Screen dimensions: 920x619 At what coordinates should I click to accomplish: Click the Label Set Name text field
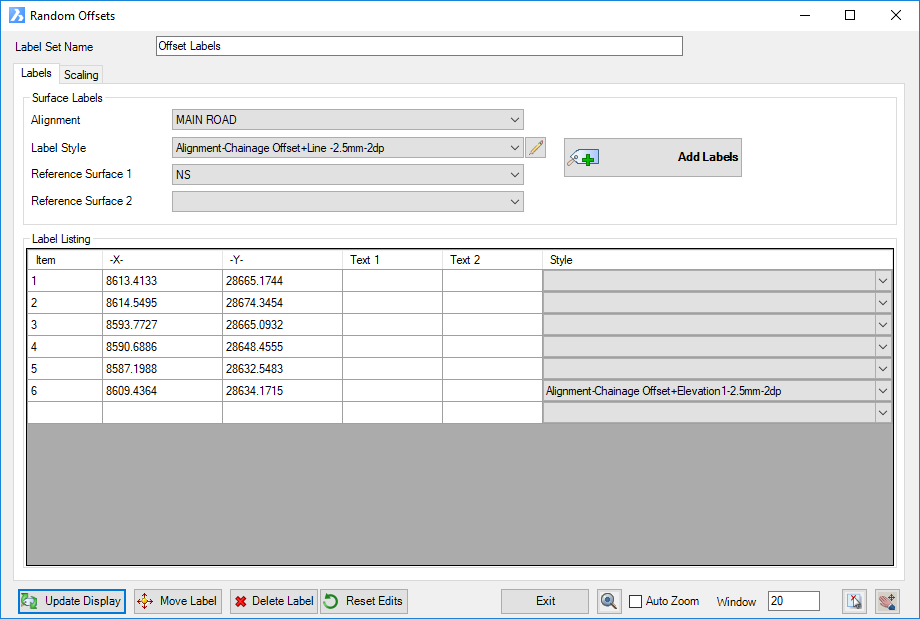[x=419, y=46]
